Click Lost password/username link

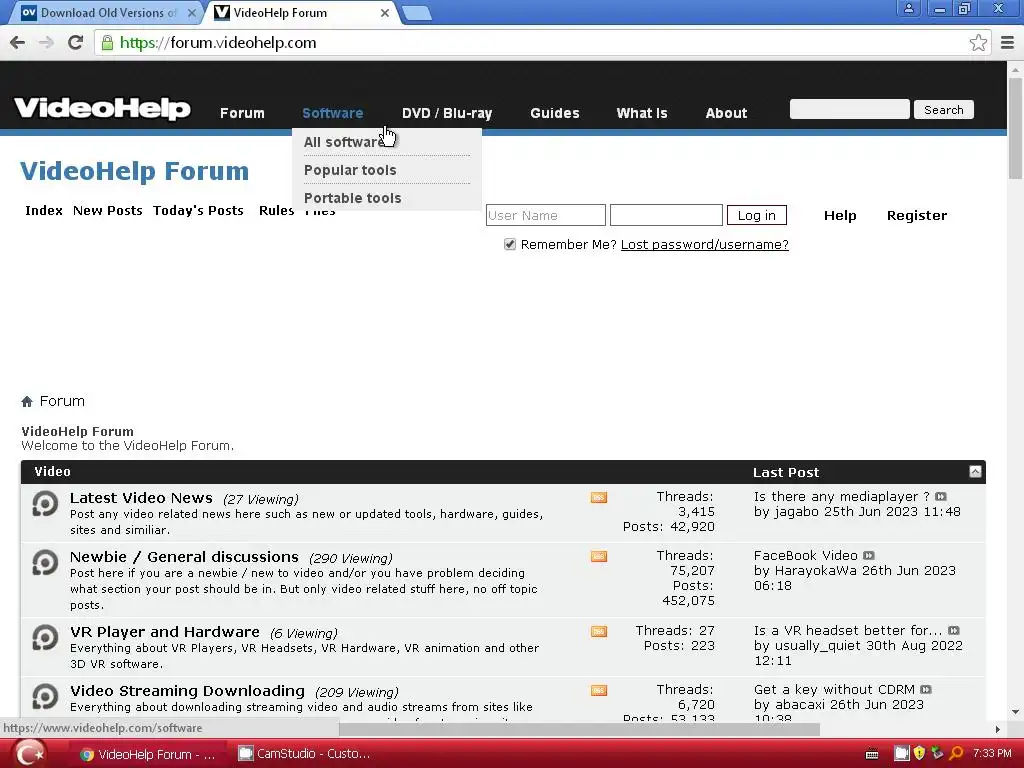coord(705,244)
